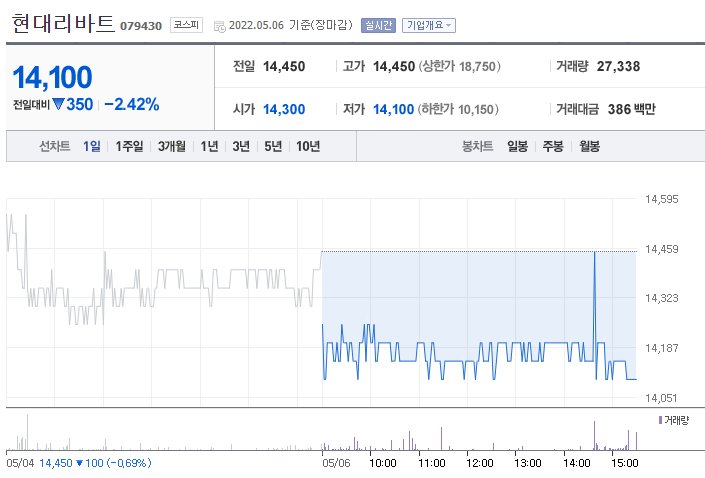Select the 1일 line chart tab
Image resolution: width=705 pixels, height=478 pixels.
92,146
